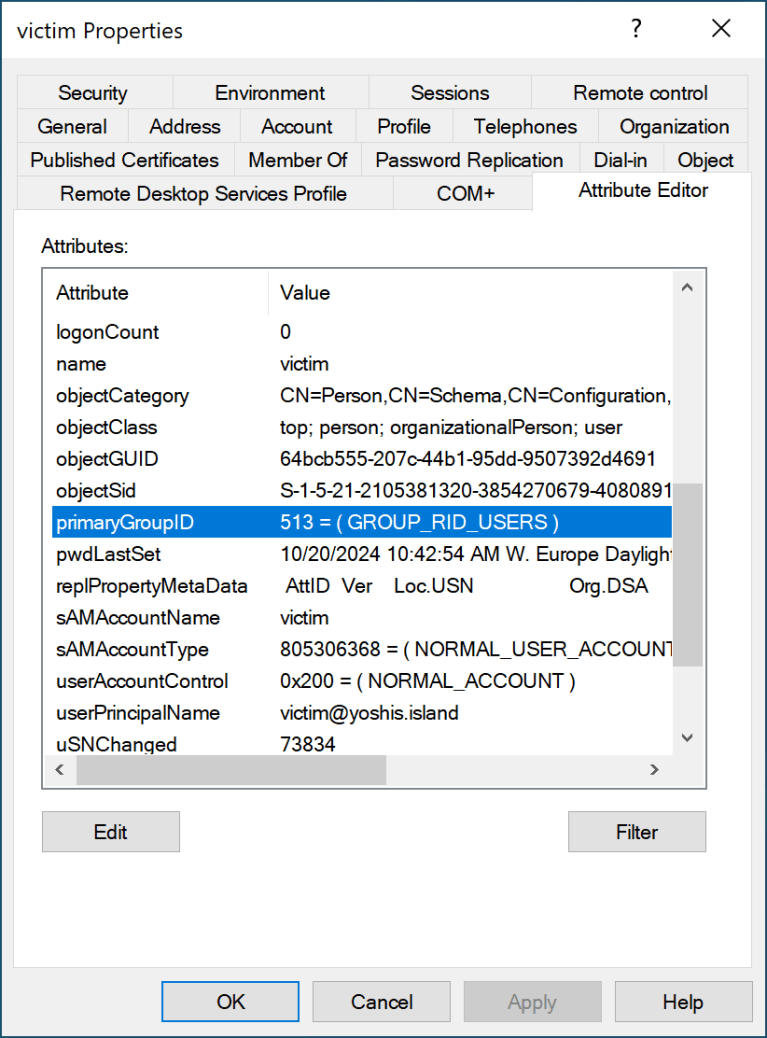767x1038 pixels.
Task: Click the vertical scrollbar down arrow
Action: (x=687, y=737)
